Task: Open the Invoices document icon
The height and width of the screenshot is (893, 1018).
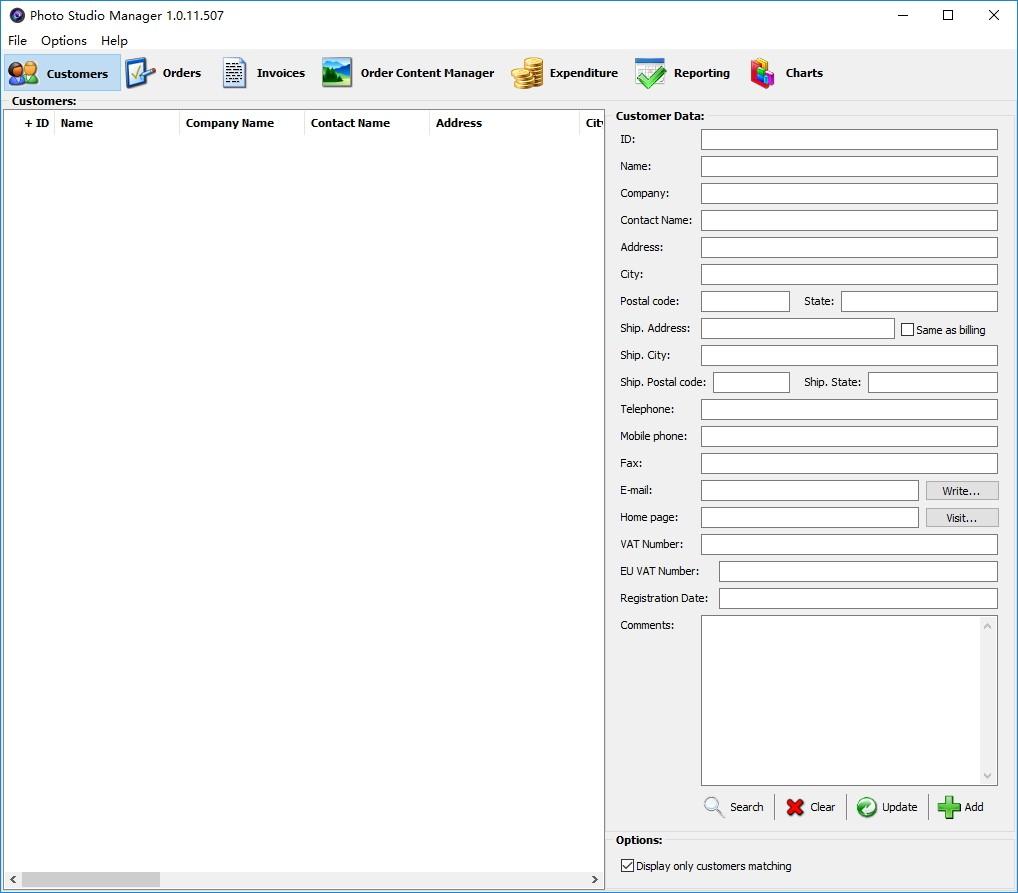Action: click(234, 73)
